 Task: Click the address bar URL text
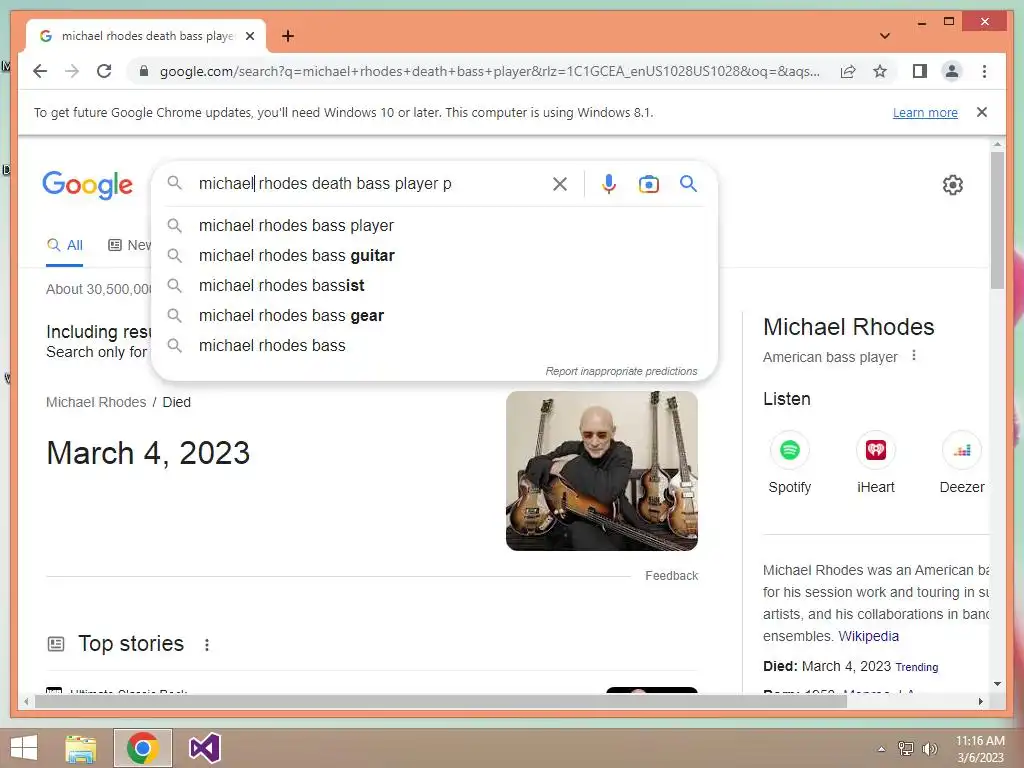pos(489,71)
